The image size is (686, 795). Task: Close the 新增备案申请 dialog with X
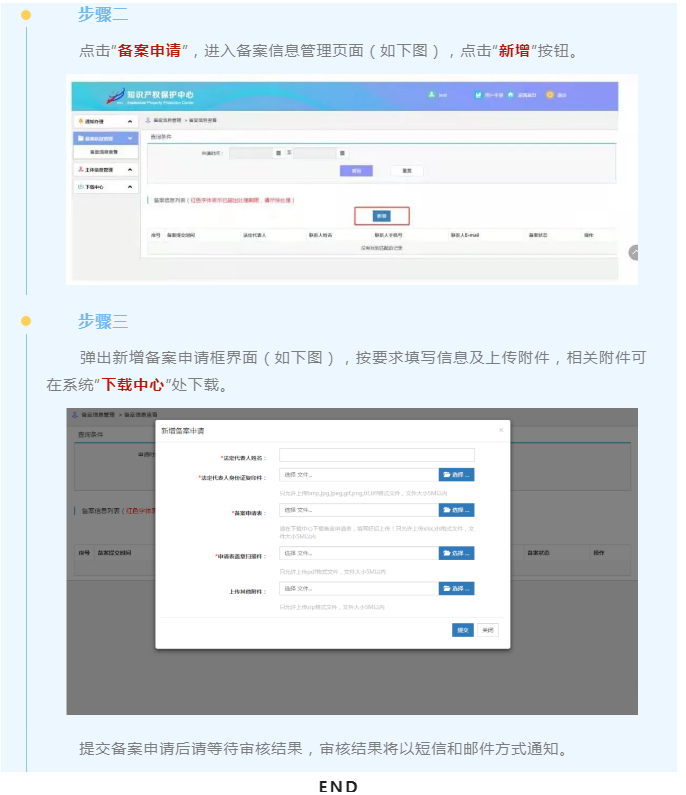coord(501,430)
